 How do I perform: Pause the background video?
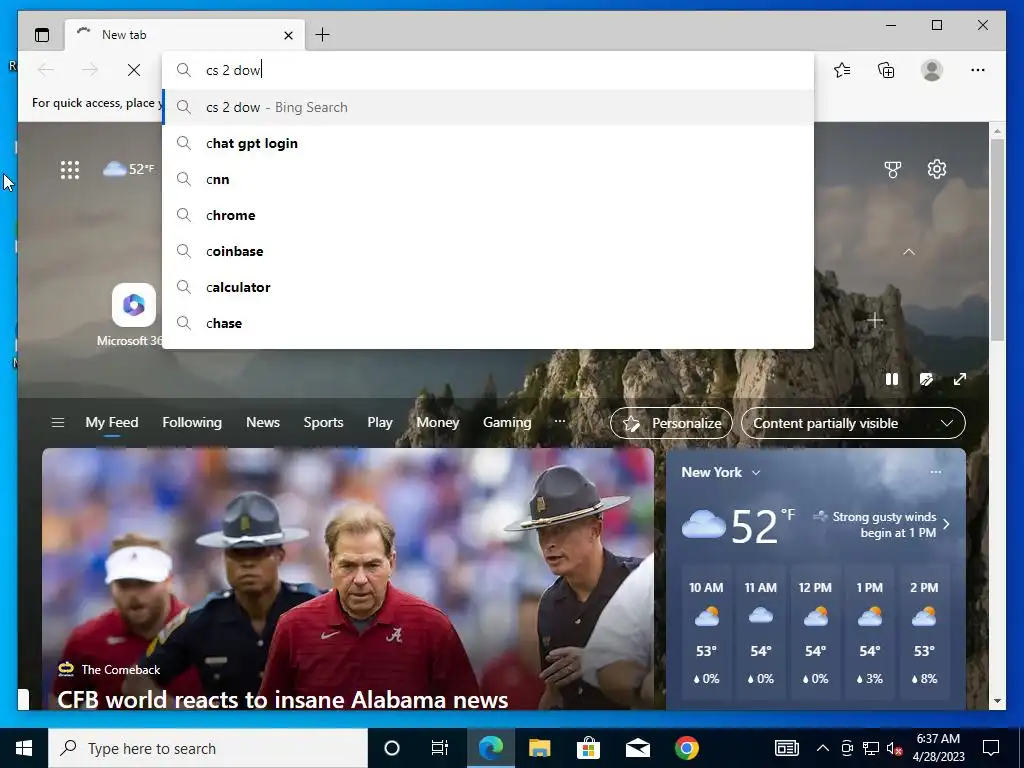click(892, 379)
